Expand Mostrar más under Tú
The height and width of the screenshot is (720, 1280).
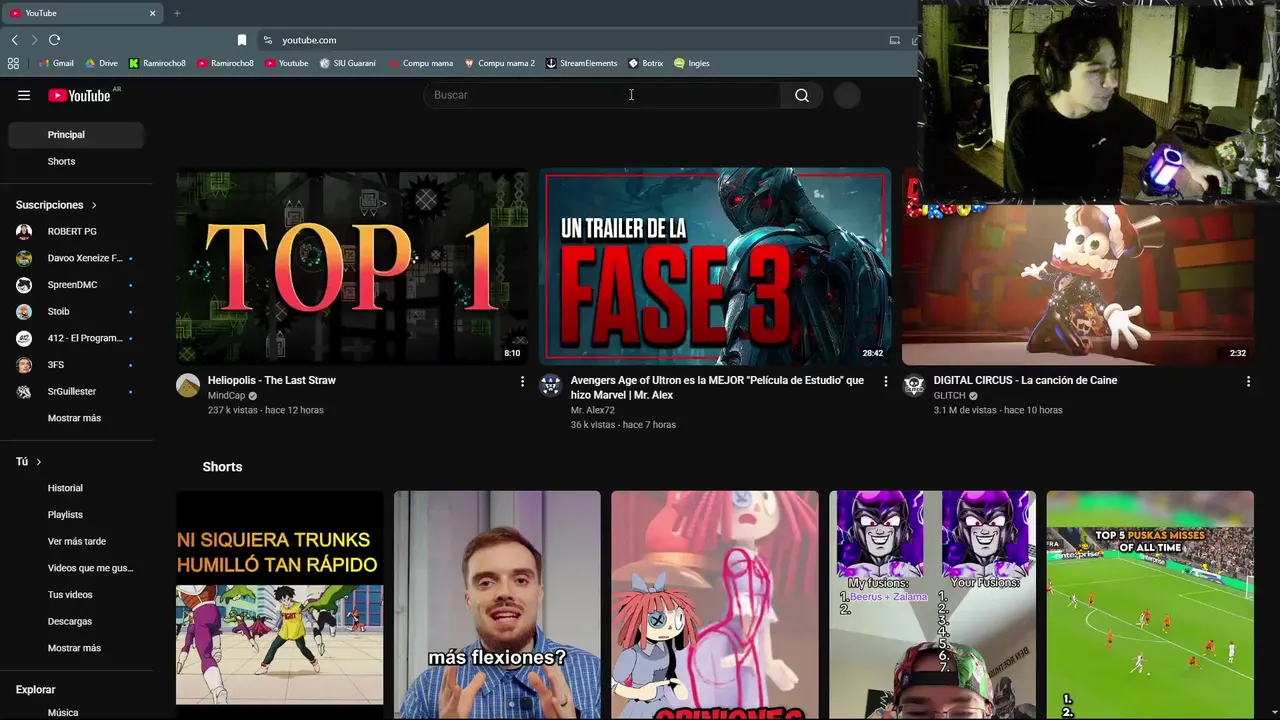pos(76,648)
